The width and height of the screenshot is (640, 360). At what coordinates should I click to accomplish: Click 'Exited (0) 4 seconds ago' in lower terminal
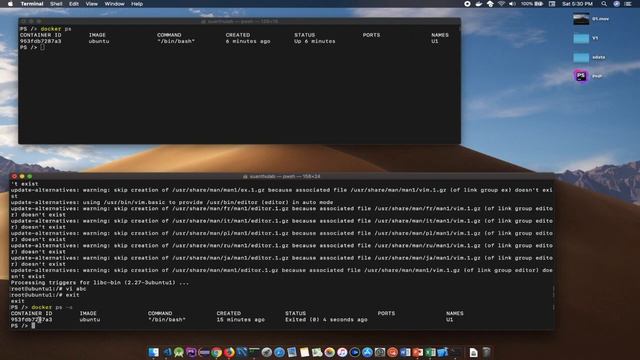(326, 320)
